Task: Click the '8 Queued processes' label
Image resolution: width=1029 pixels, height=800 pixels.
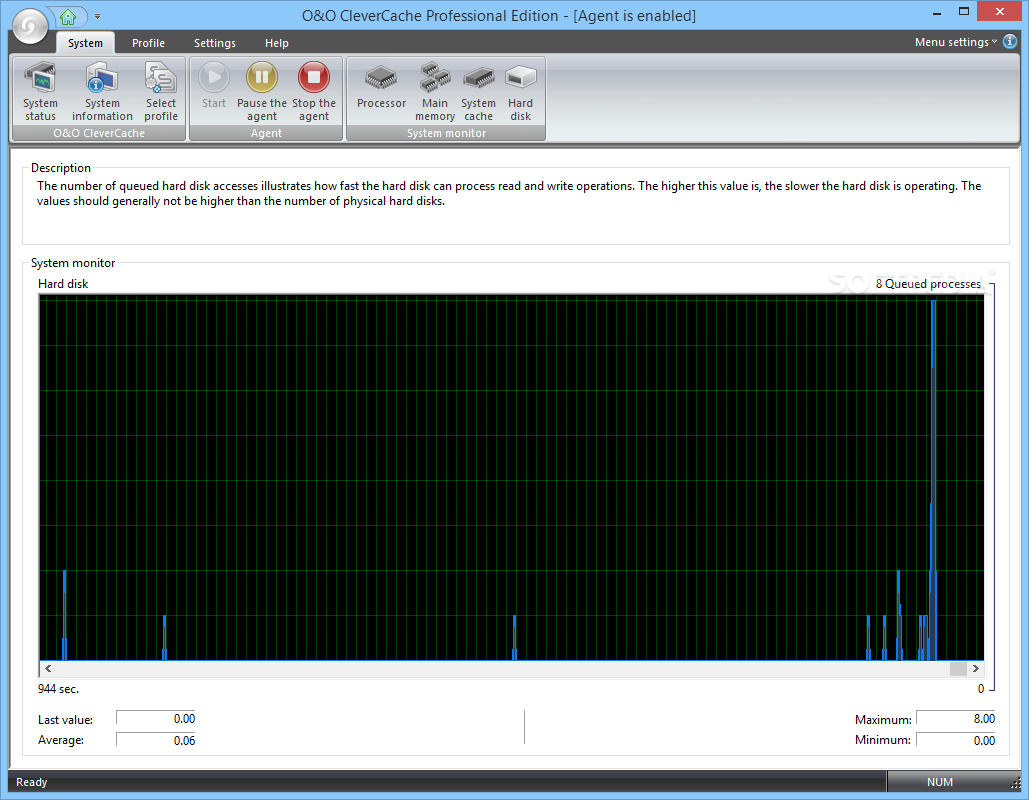Action: (928, 284)
